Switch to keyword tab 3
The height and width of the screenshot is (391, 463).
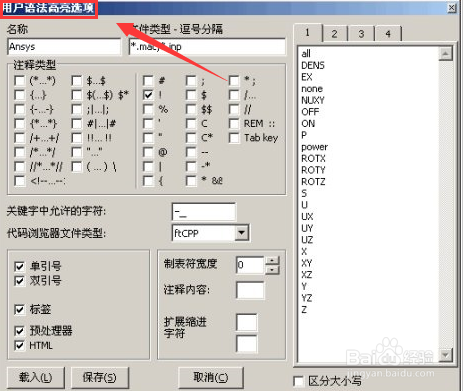(361, 34)
